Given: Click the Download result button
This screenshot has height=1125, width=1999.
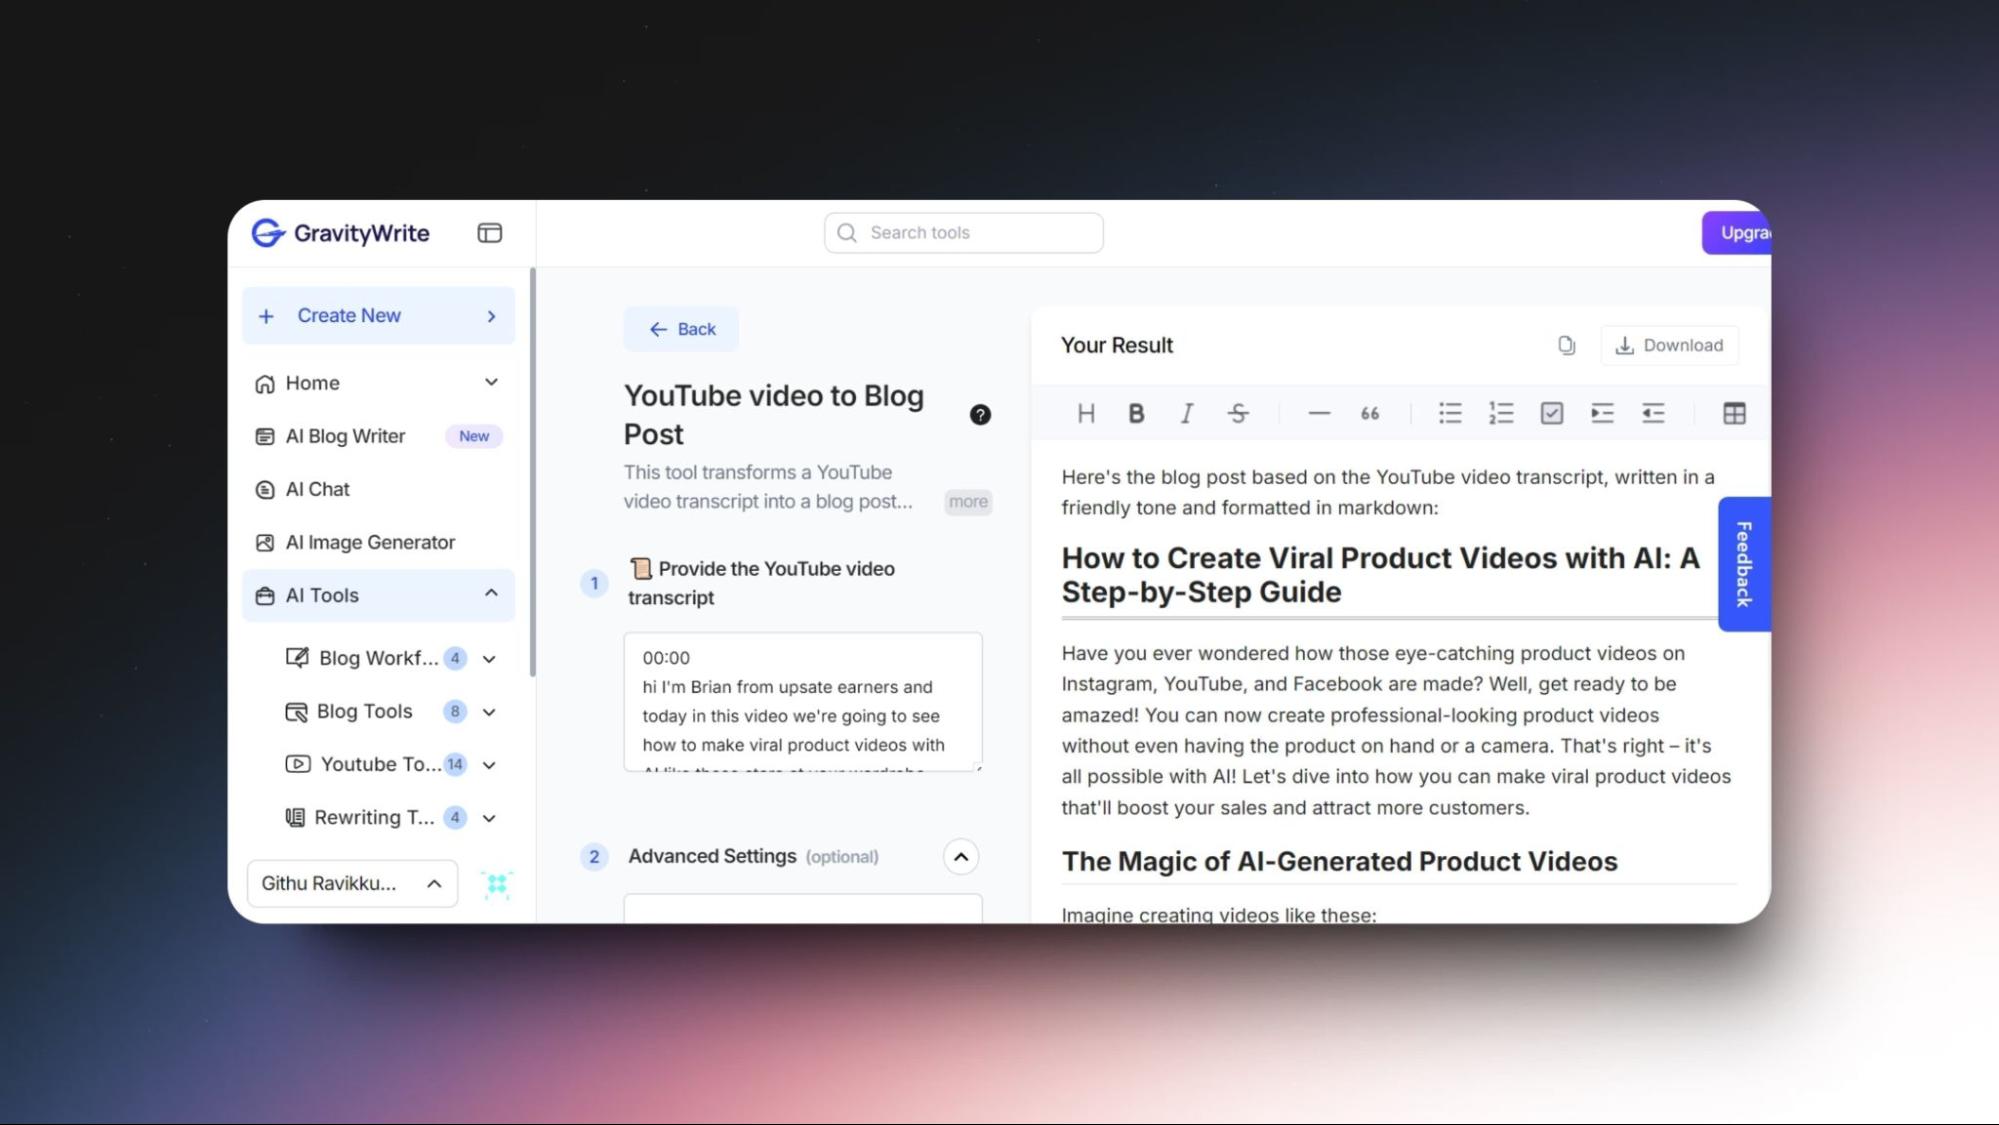Looking at the screenshot, I should (x=1669, y=345).
